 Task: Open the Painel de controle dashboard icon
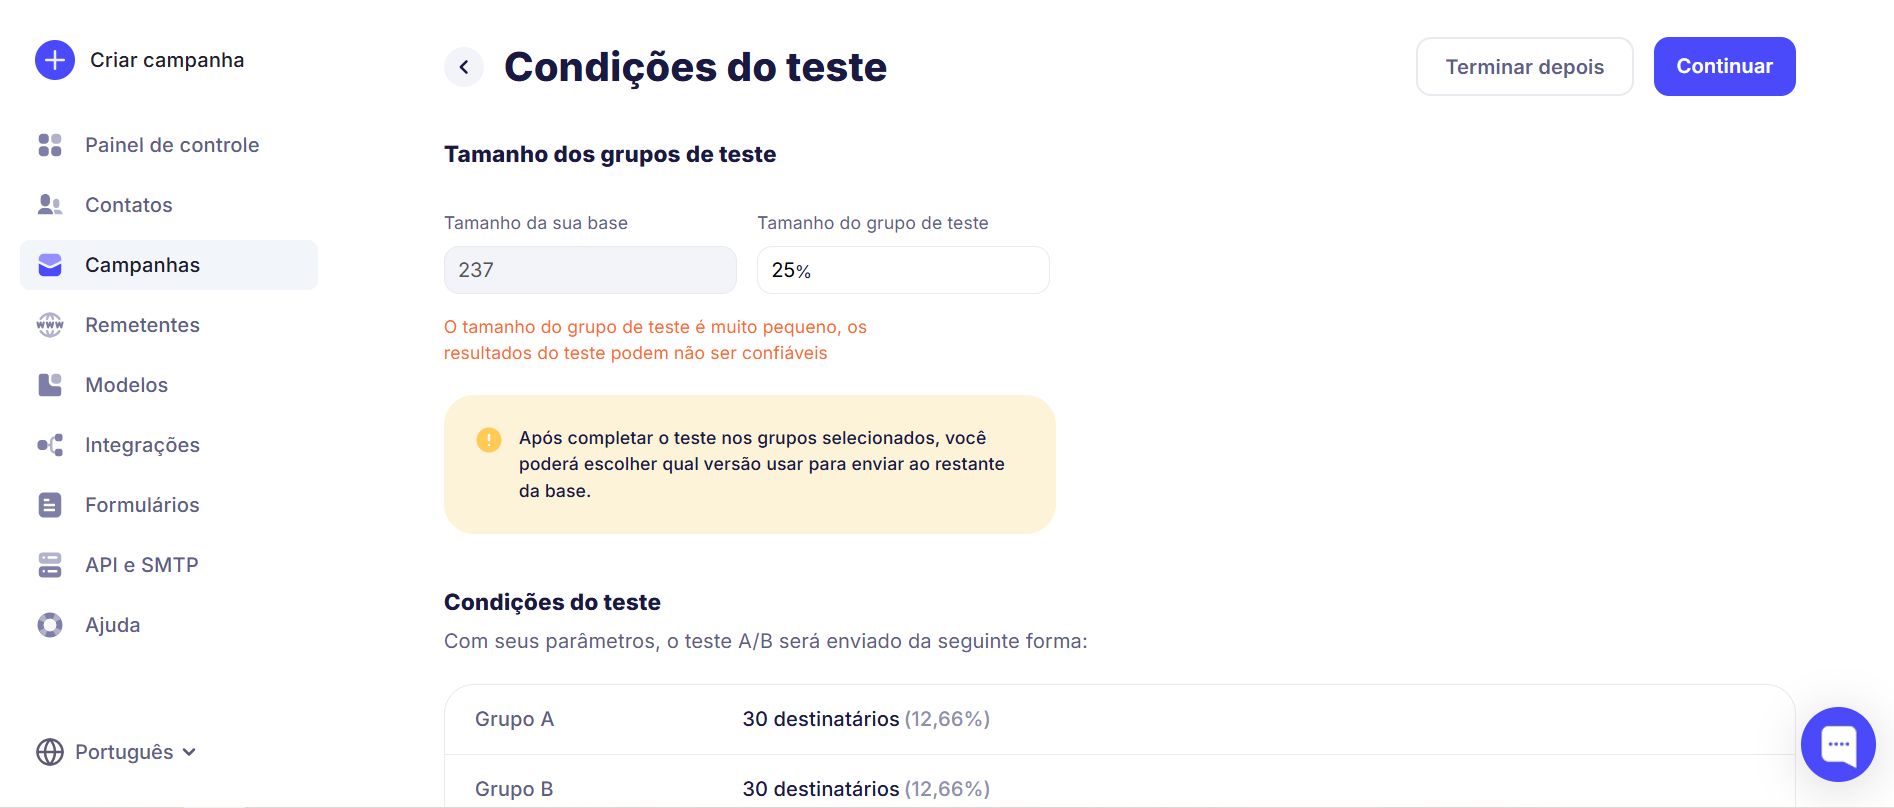(50, 145)
